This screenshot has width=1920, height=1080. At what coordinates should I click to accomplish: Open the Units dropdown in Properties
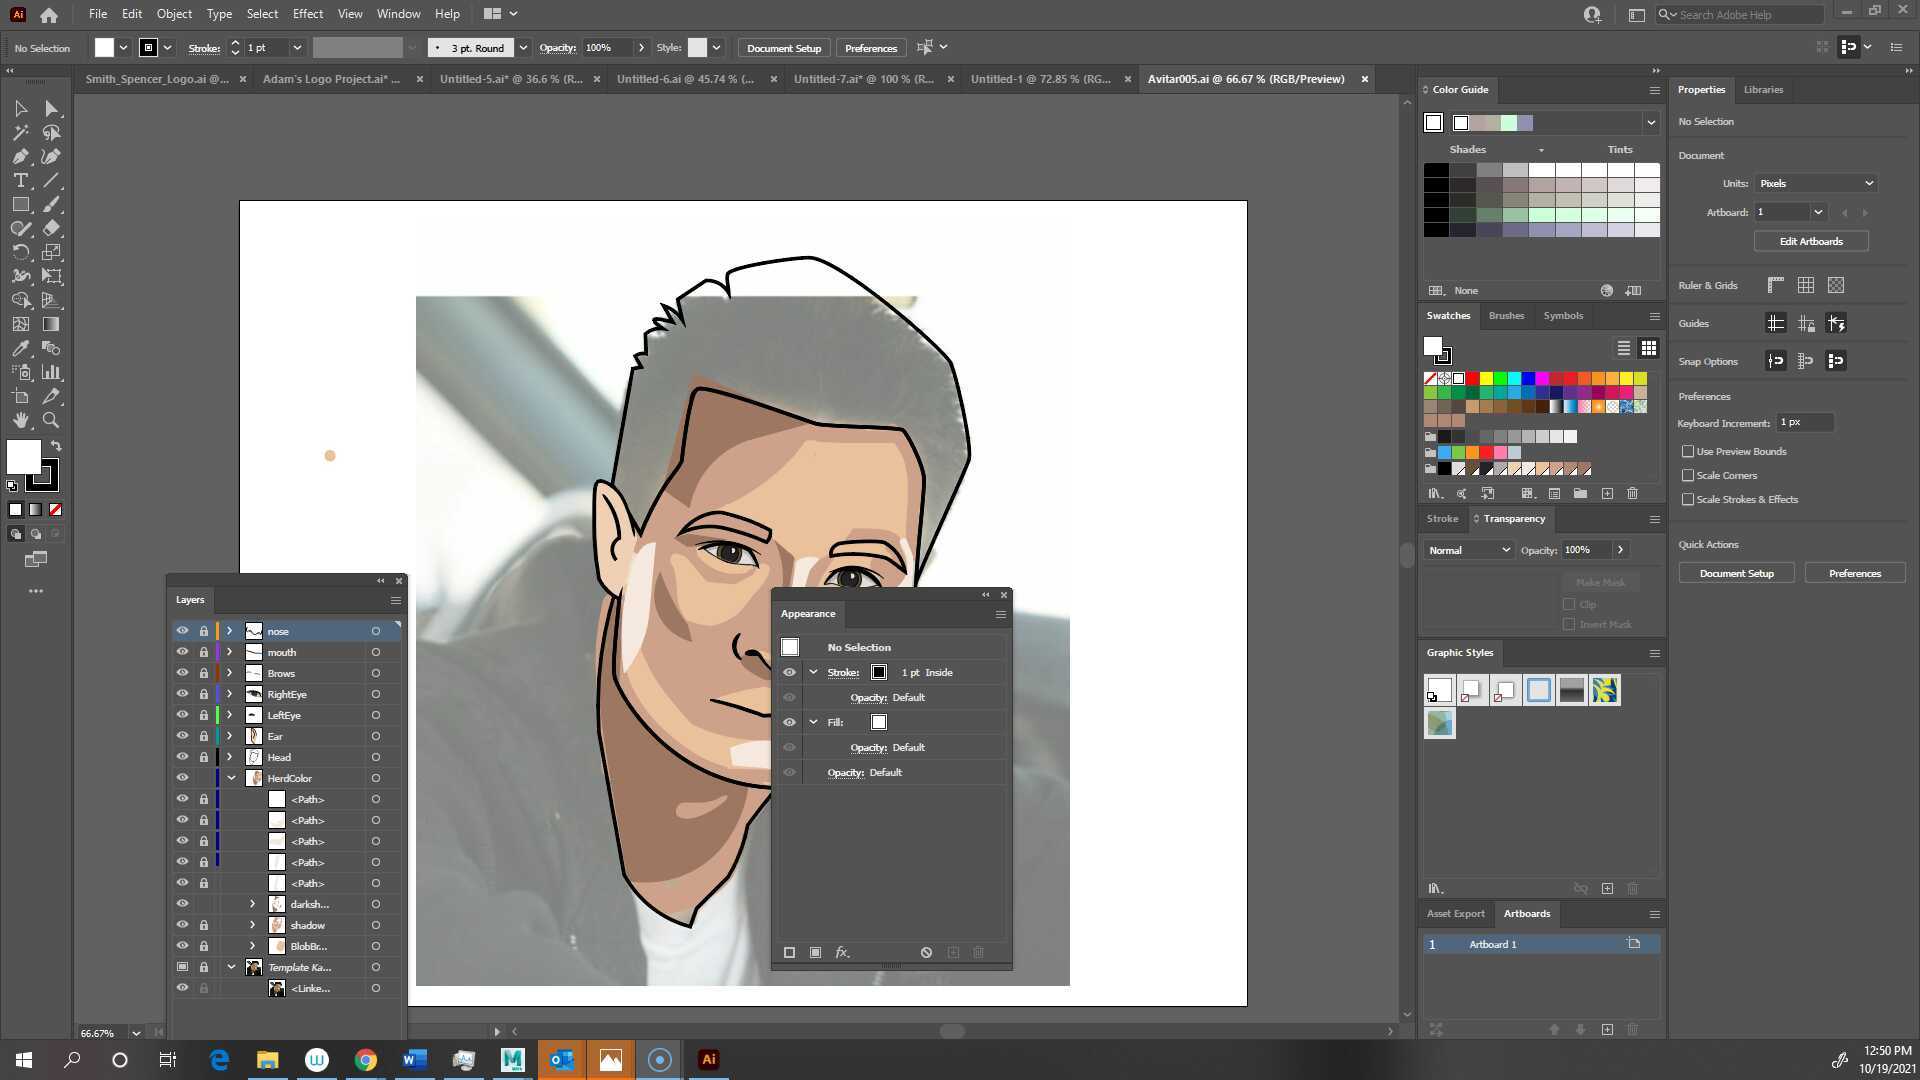(x=1815, y=183)
